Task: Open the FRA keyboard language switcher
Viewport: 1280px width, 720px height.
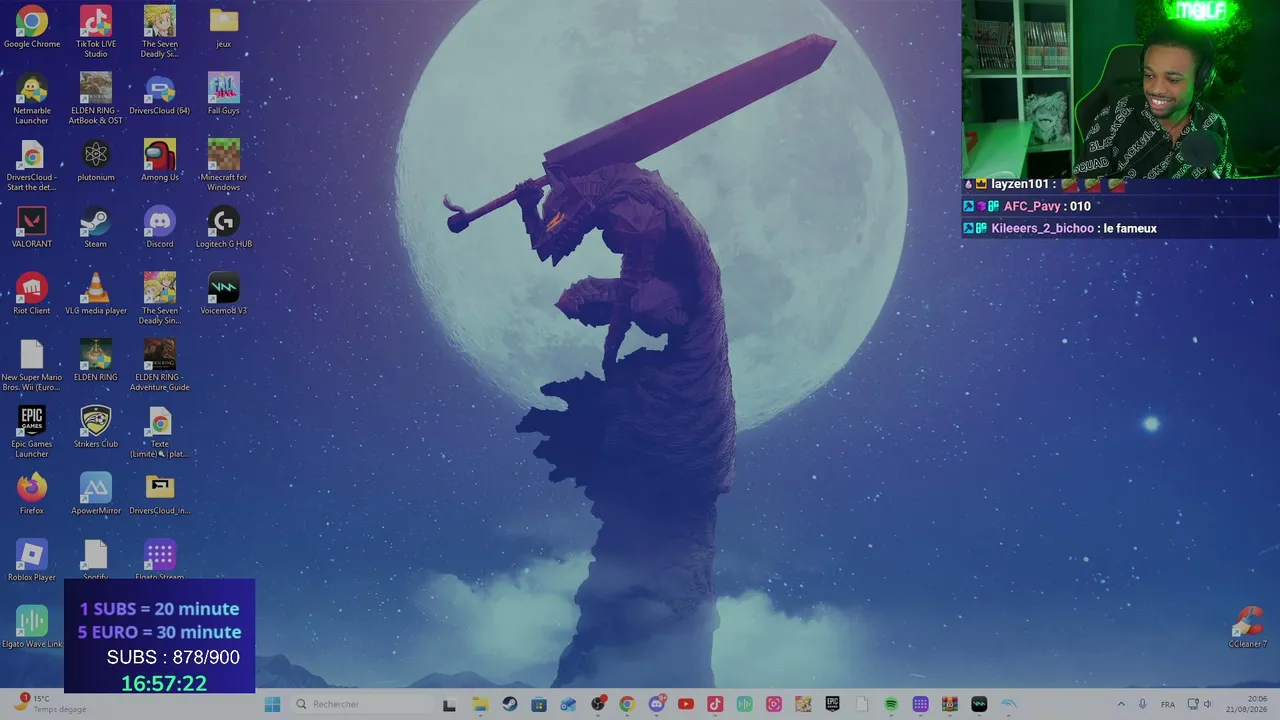Action: tap(1168, 704)
